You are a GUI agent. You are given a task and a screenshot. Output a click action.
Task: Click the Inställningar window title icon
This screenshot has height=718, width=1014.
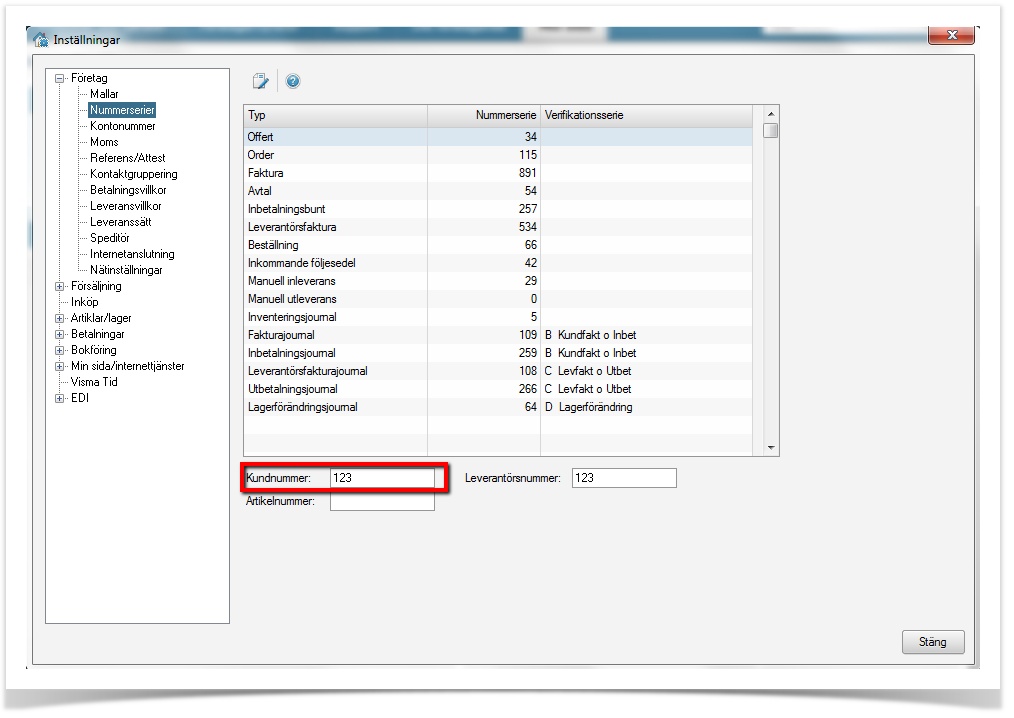pos(40,40)
